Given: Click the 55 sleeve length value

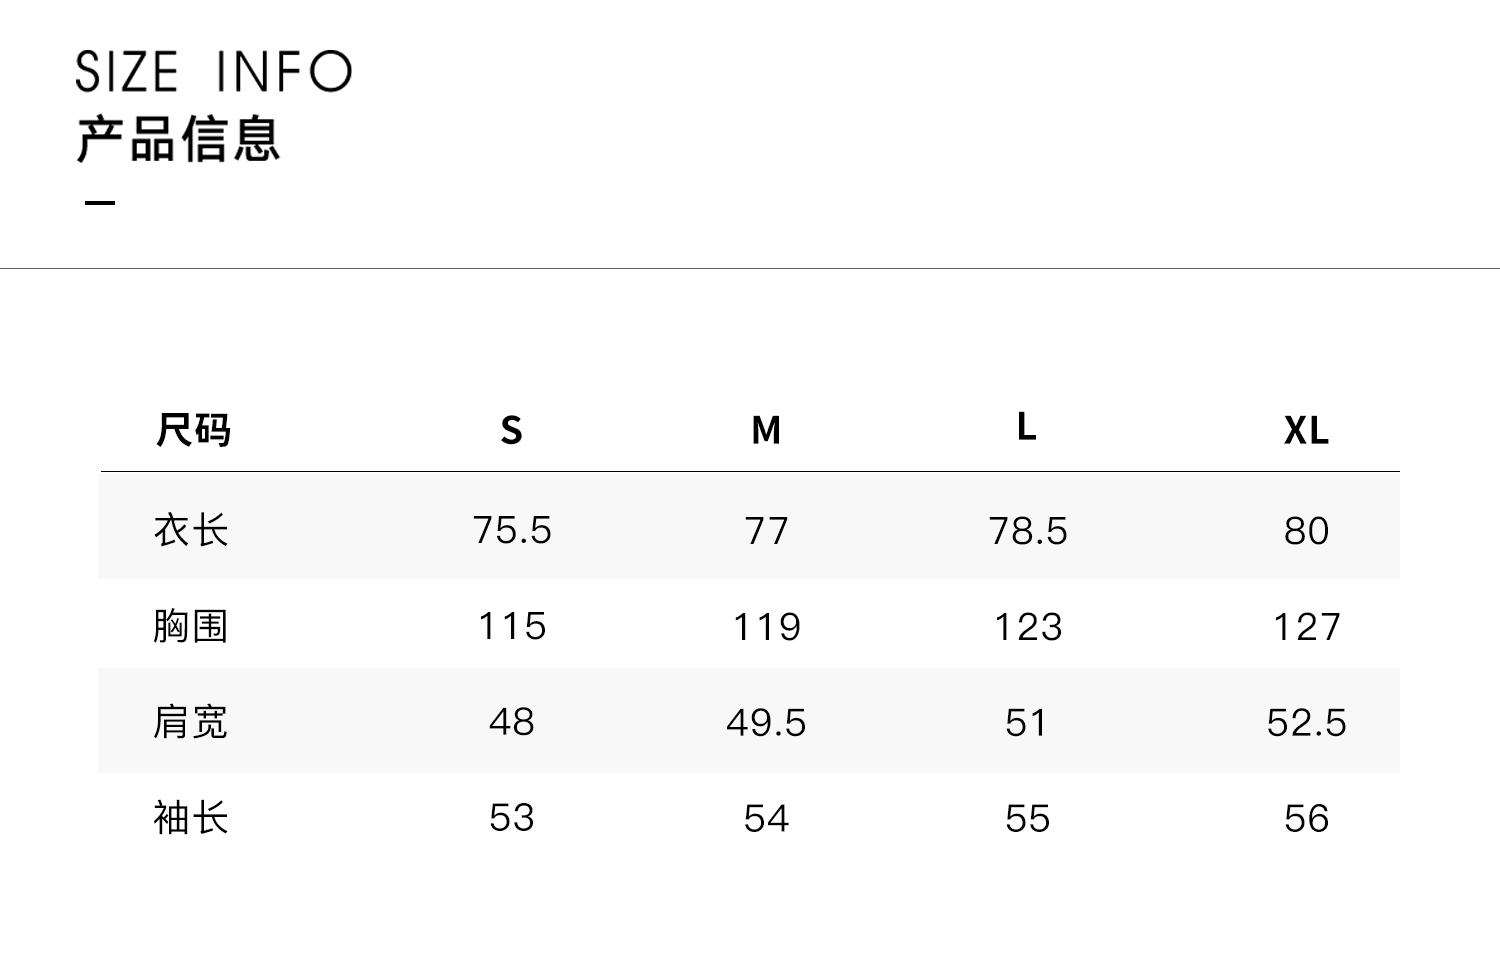Looking at the screenshot, I should [1028, 819].
